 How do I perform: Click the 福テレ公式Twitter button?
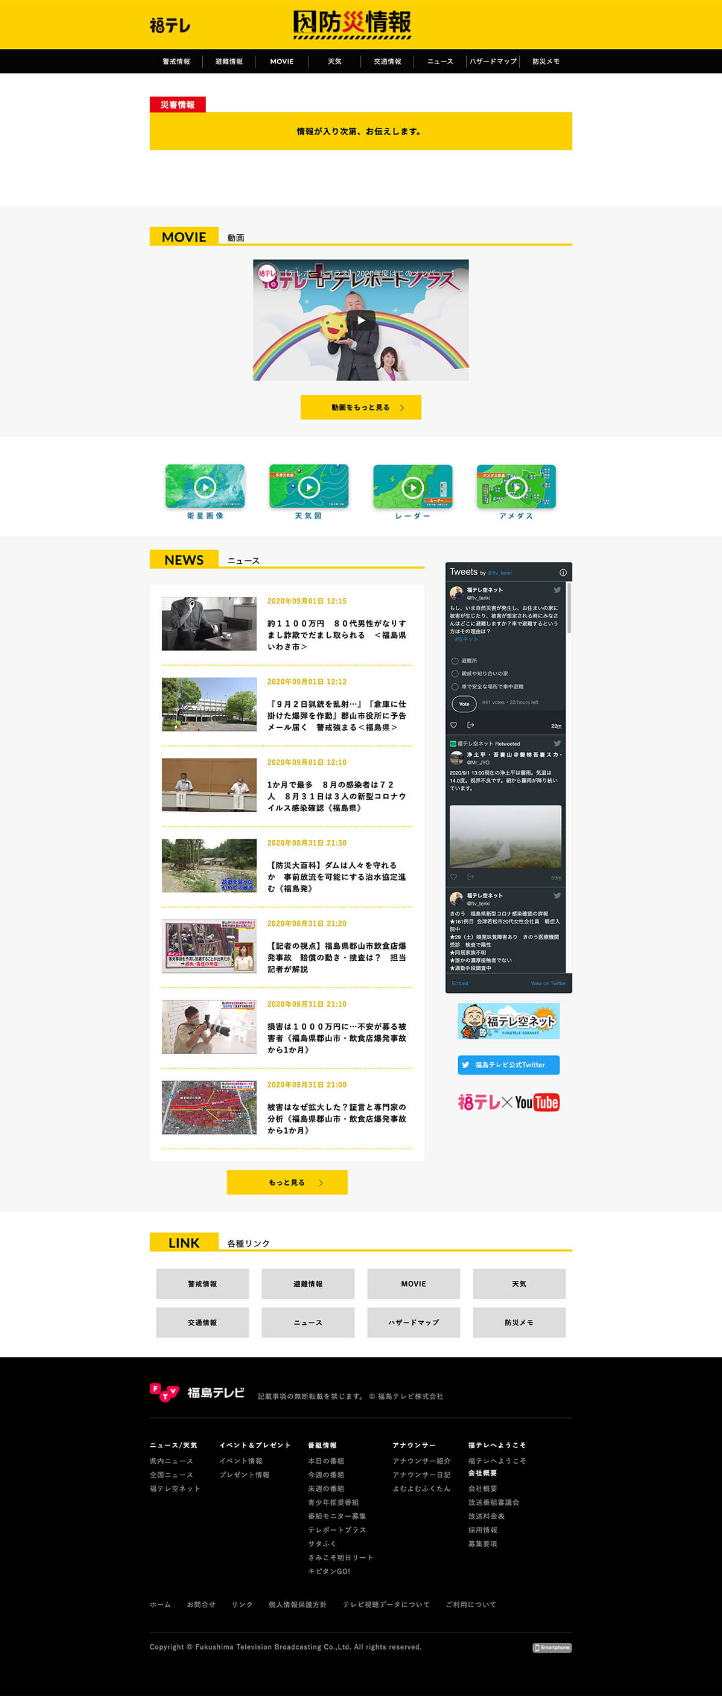pos(508,1065)
